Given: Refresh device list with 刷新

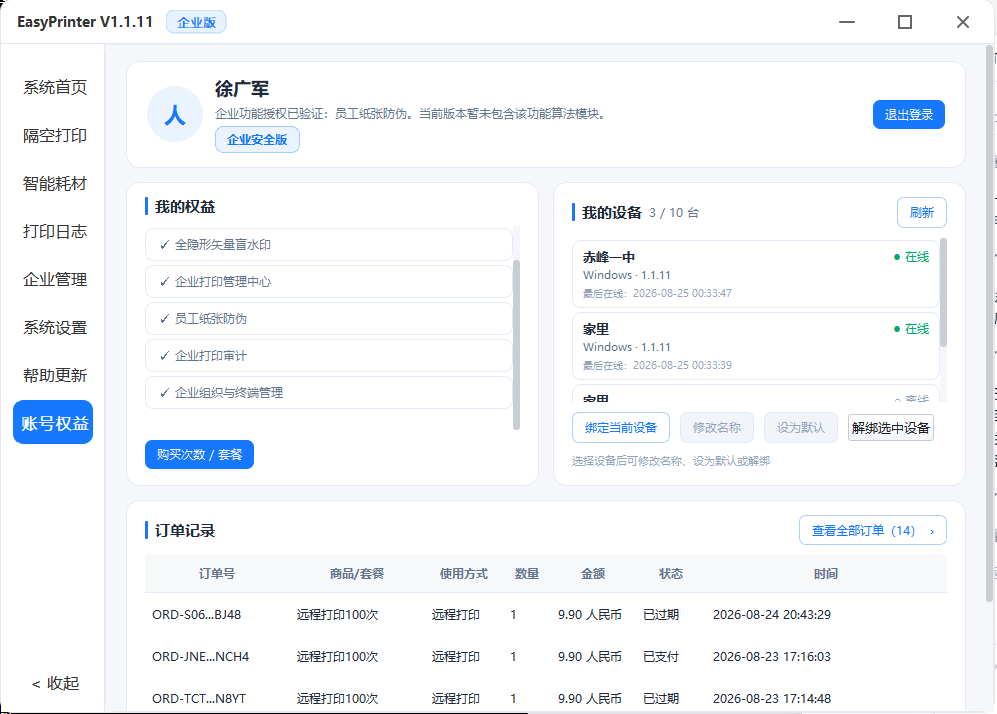Looking at the screenshot, I should point(921,212).
